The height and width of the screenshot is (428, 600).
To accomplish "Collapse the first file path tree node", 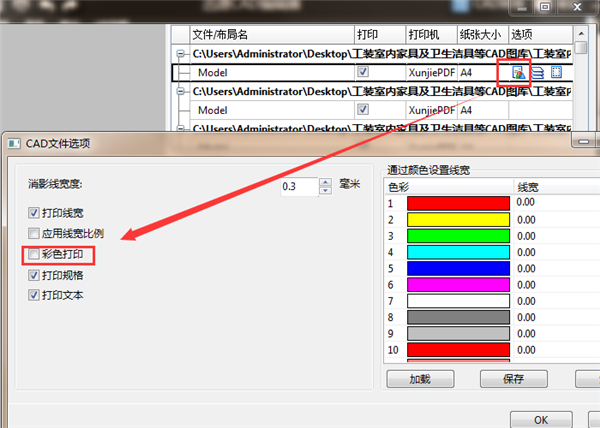I will point(180,53).
